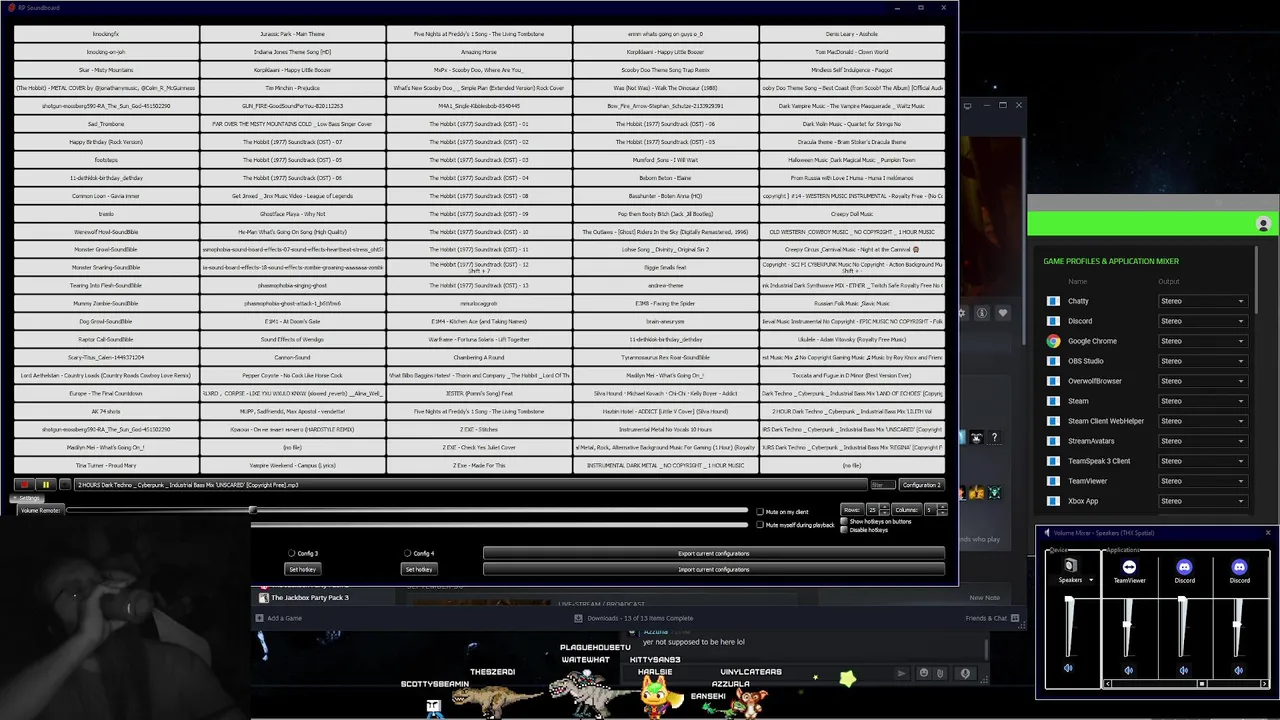Select The Jackbox Party Pack 3 in Steam library
The height and width of the screenshot is (720, 1280).
click(310, 598)
